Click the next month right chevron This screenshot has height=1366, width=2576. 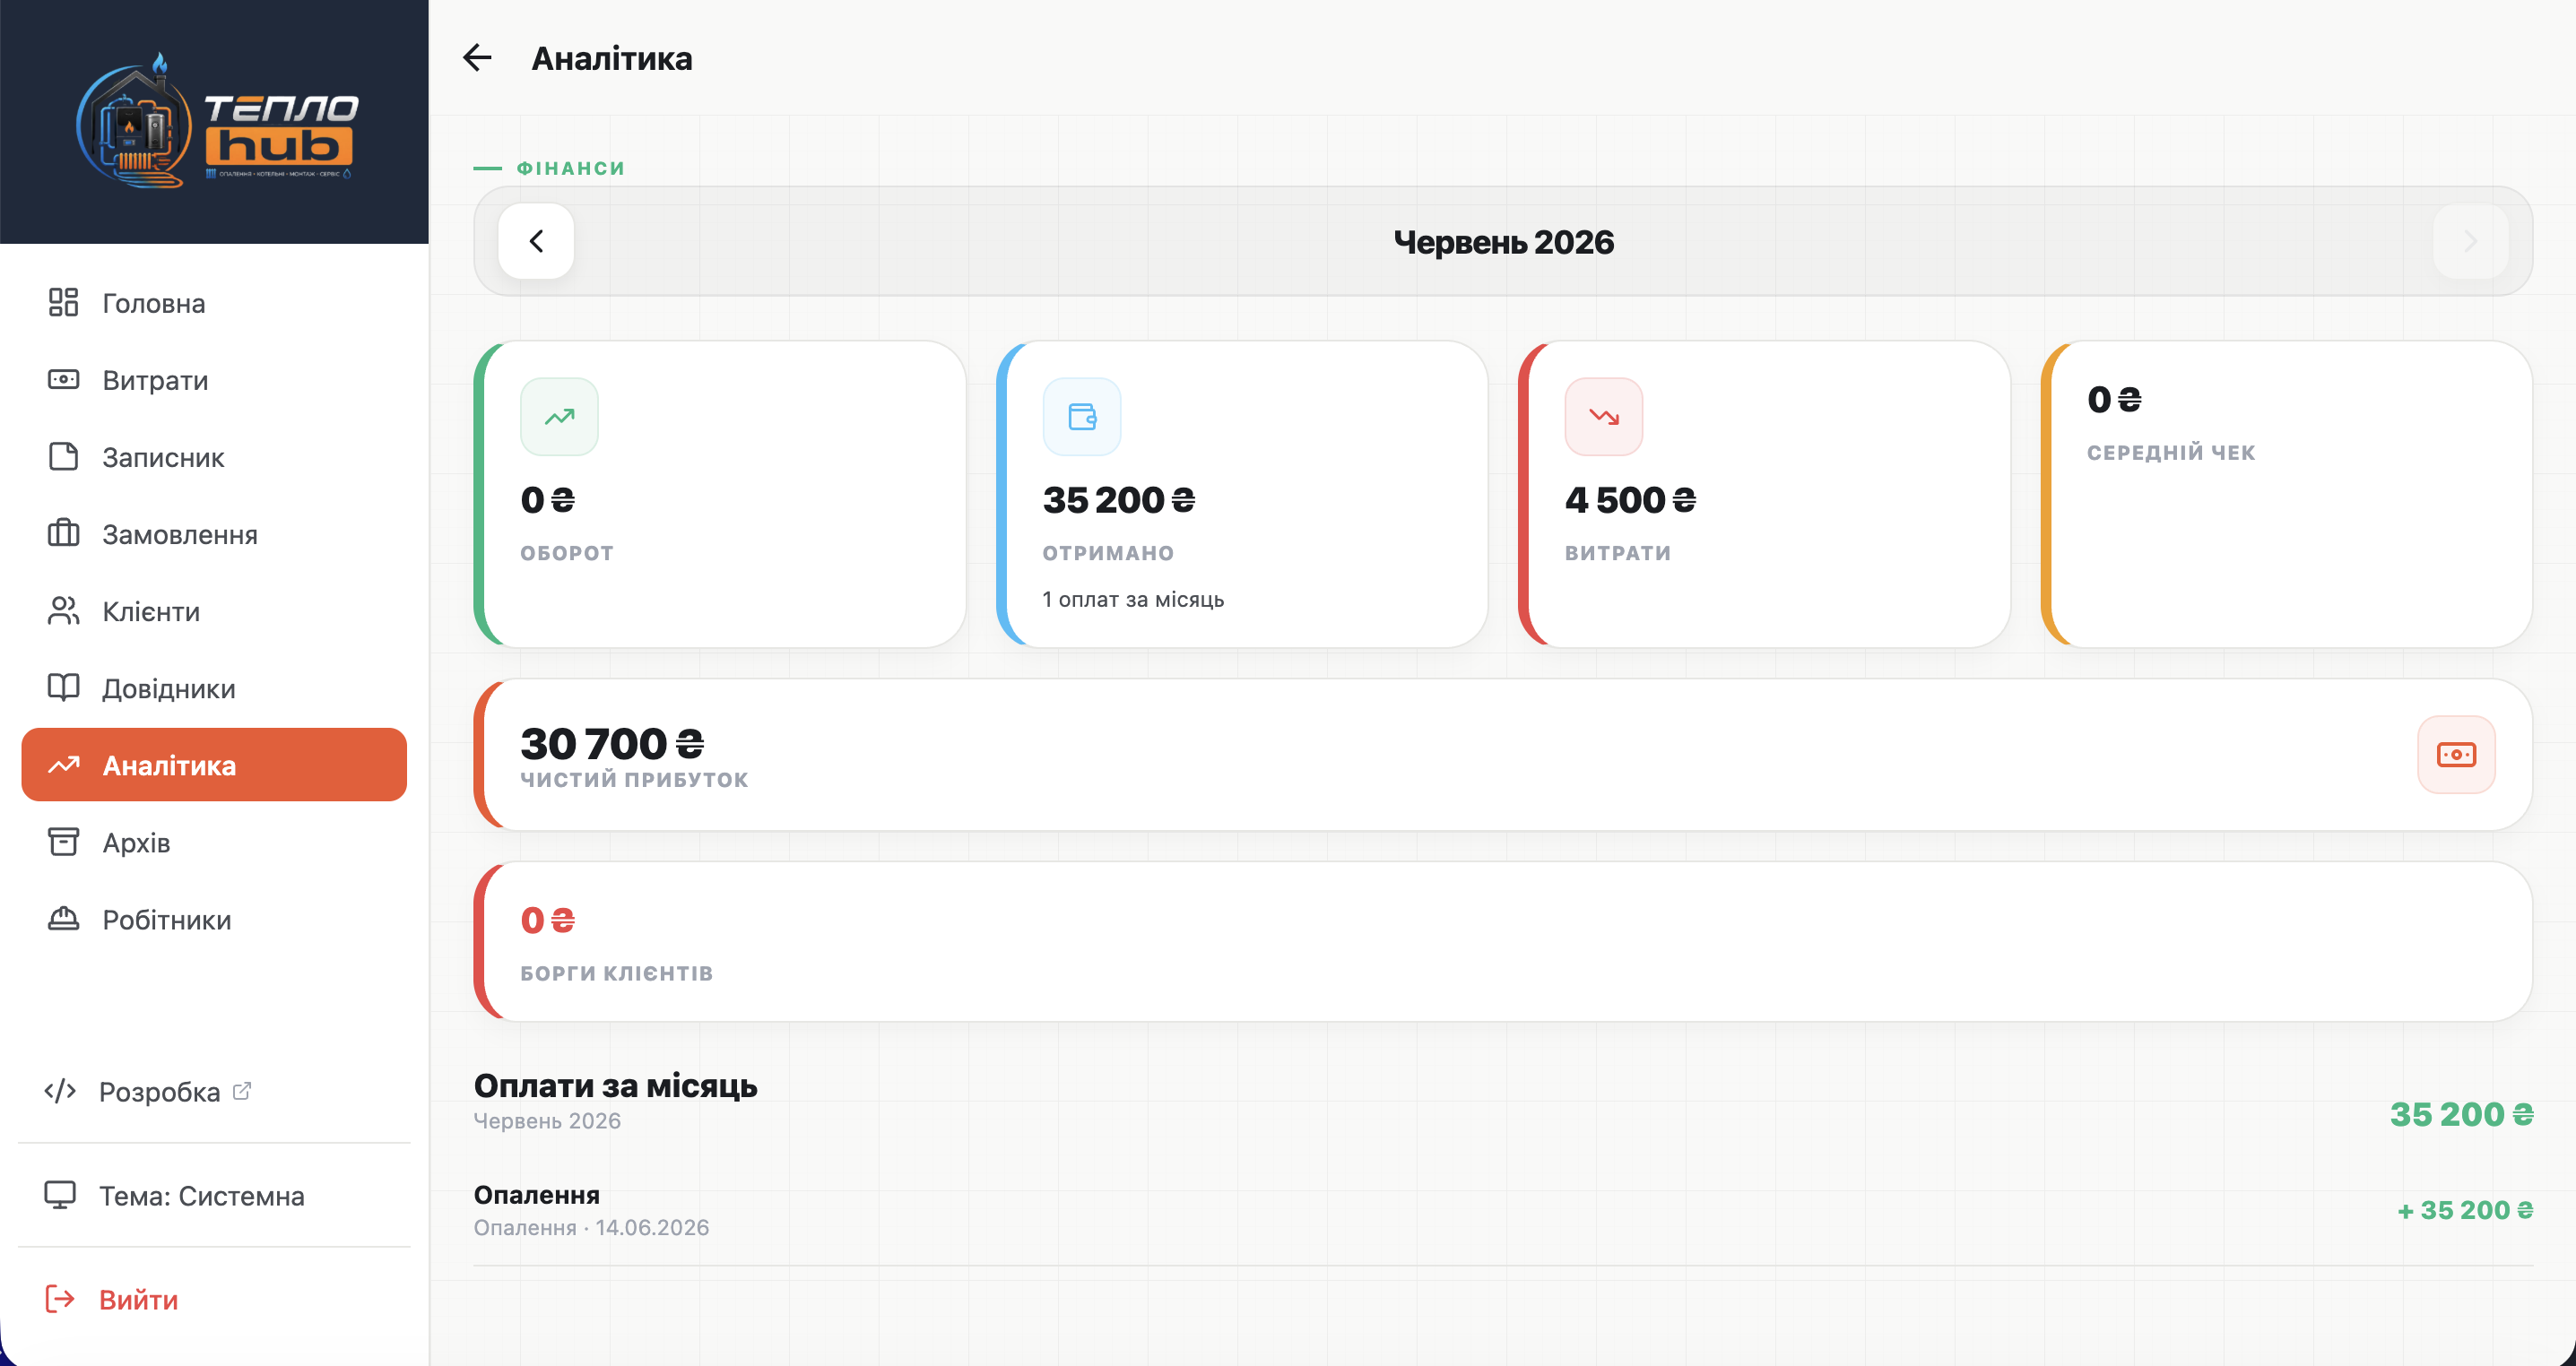coord(2470,241)
